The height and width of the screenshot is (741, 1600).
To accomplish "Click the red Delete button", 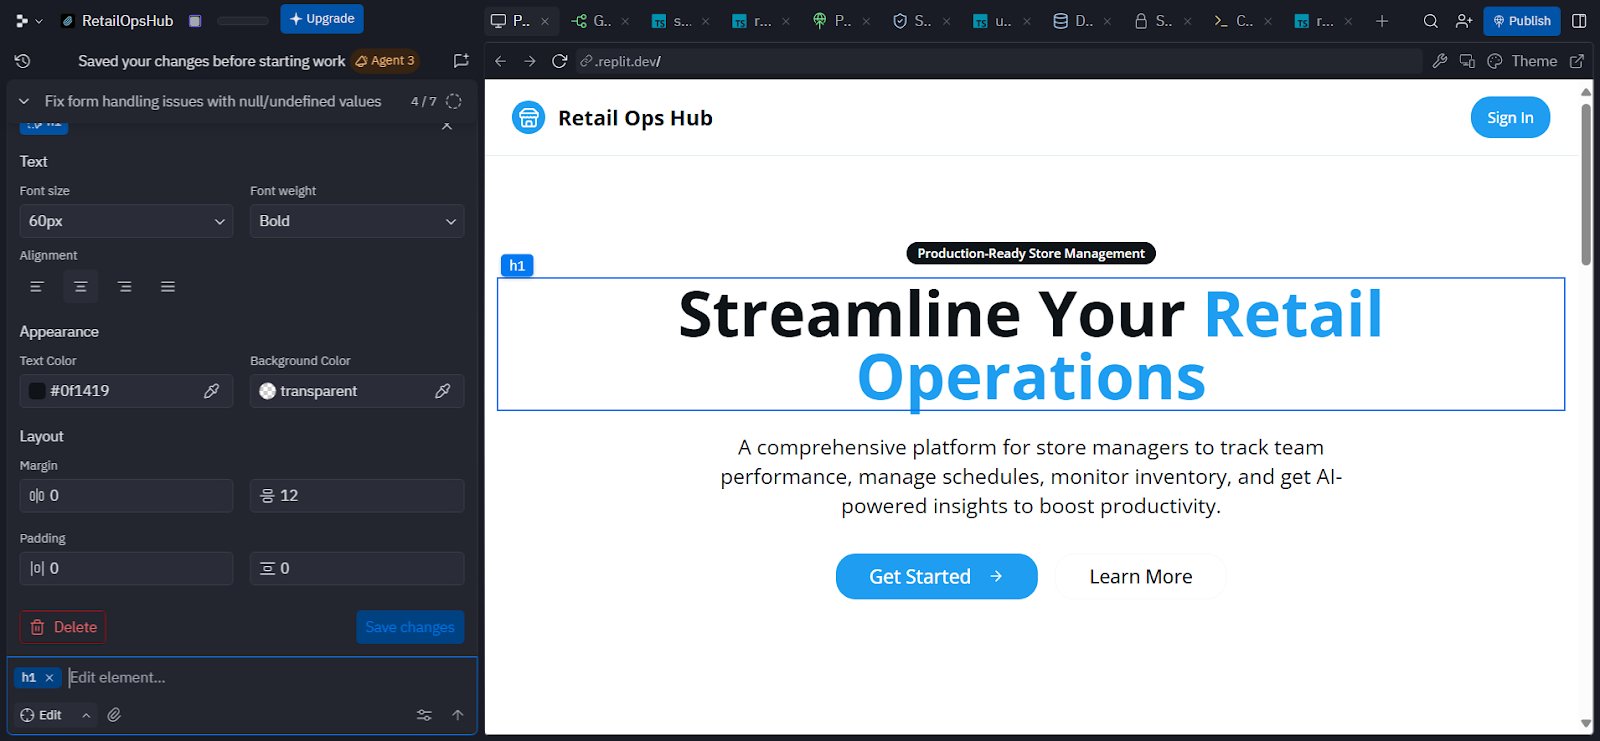I will coord(63,627).
